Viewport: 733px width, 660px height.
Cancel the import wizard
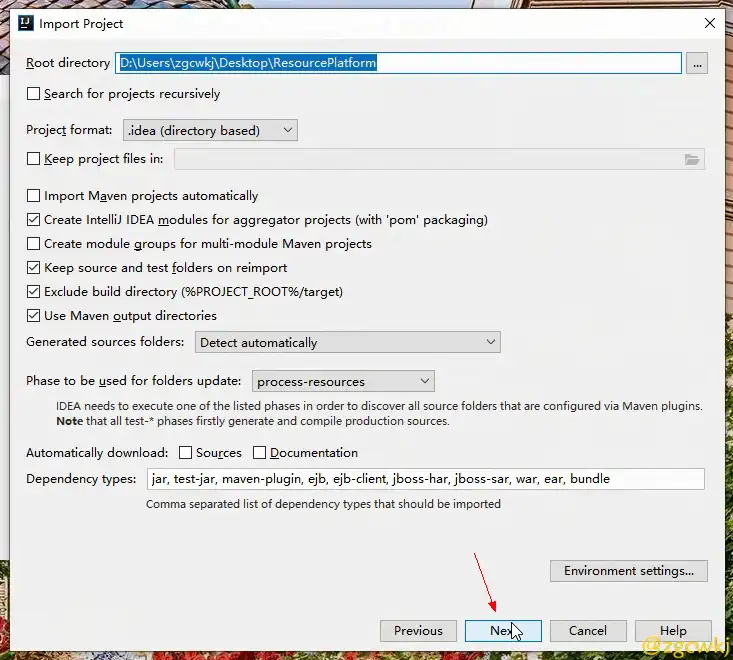588,631
